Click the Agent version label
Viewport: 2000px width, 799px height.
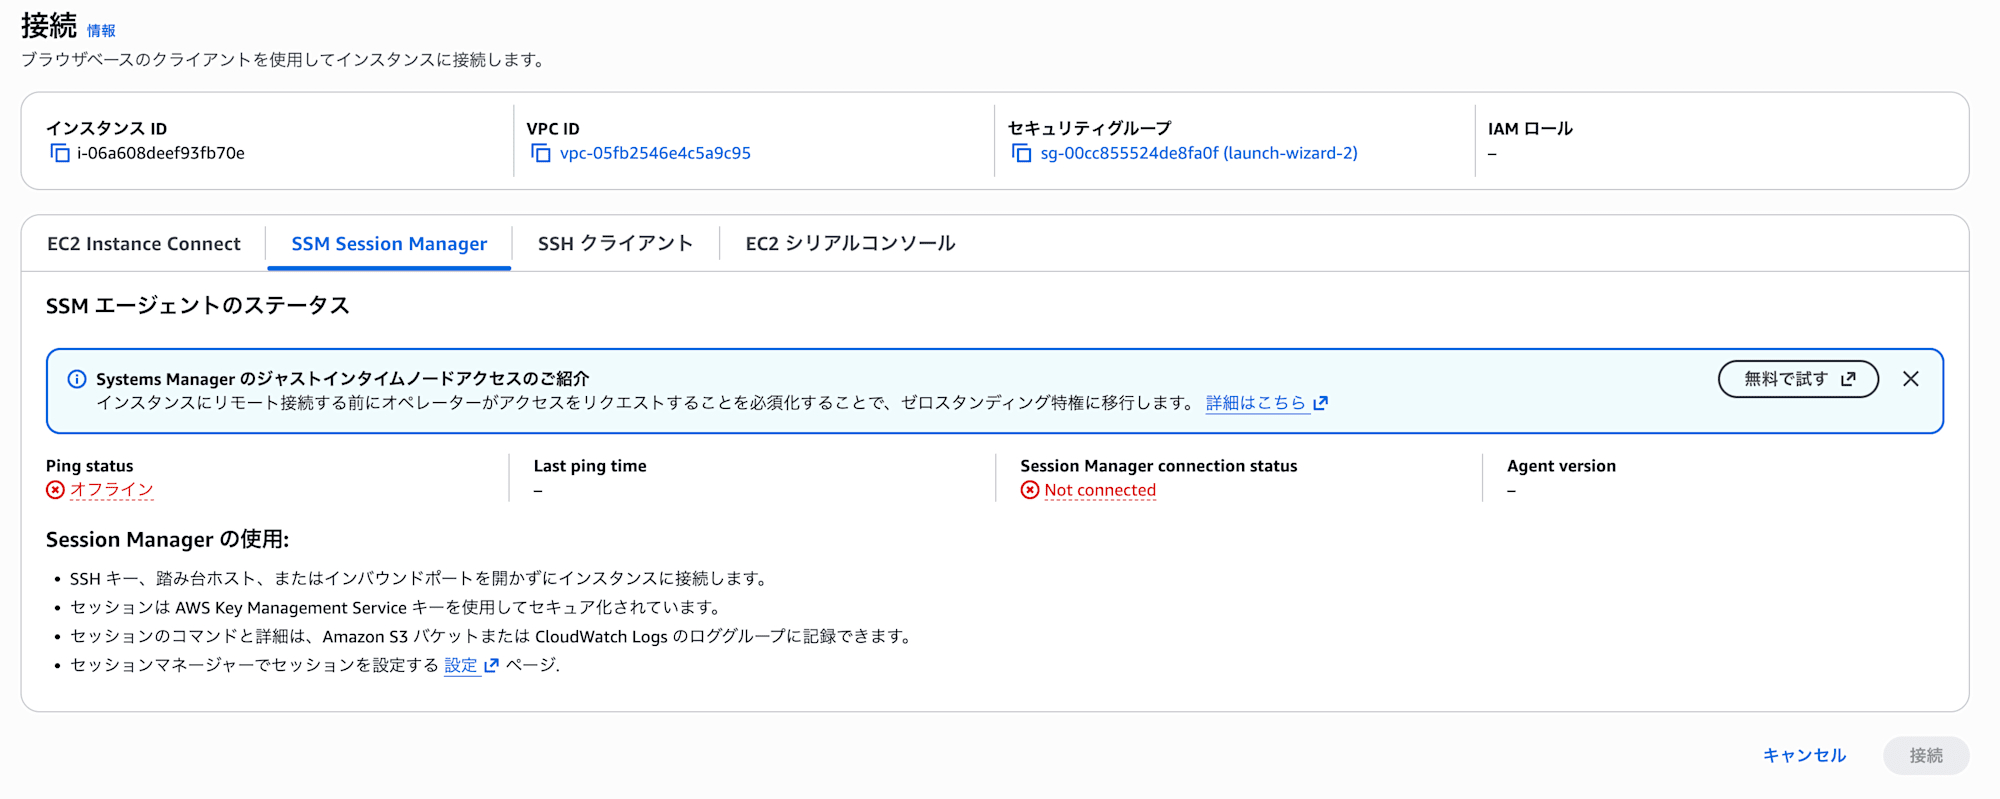click(1561, 466)
